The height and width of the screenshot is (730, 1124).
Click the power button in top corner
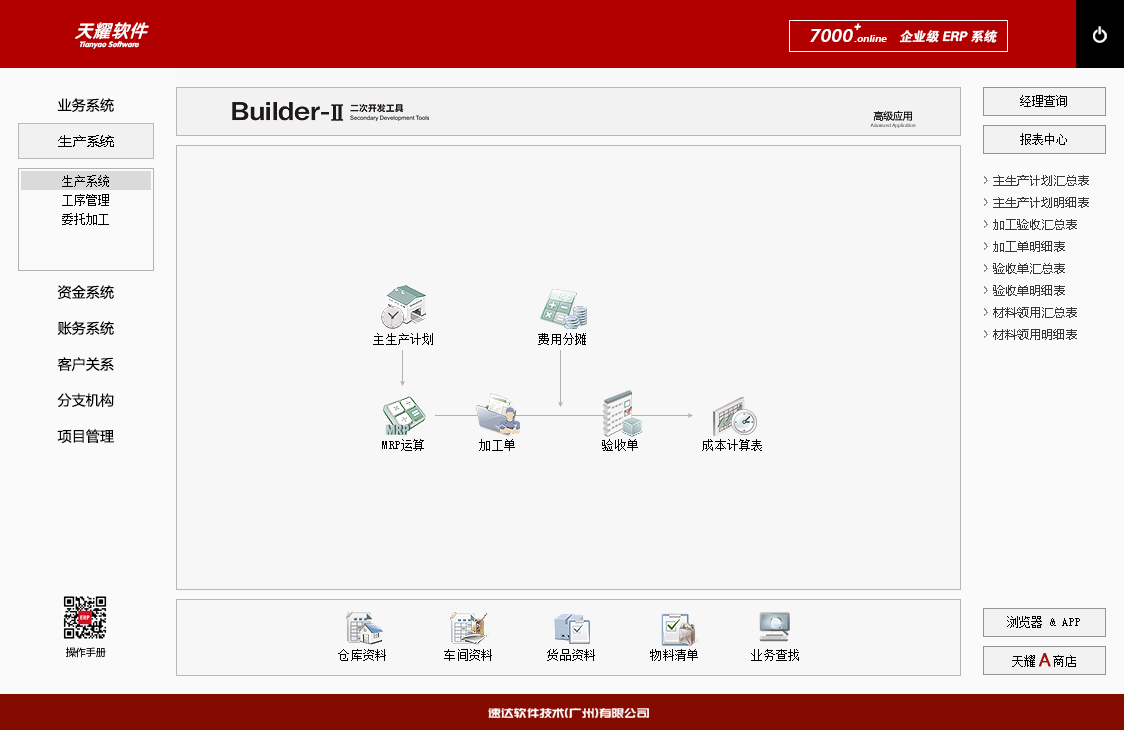click(x=1100, y=35)
